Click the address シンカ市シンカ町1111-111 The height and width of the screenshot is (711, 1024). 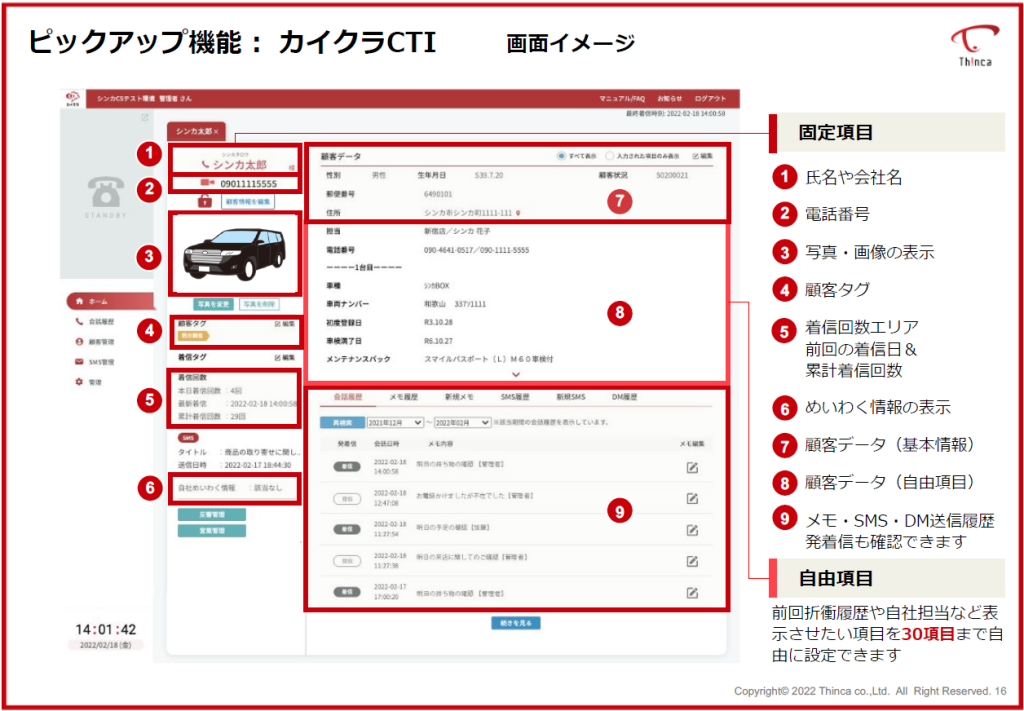pyautogui.click(x=468, y=213)
